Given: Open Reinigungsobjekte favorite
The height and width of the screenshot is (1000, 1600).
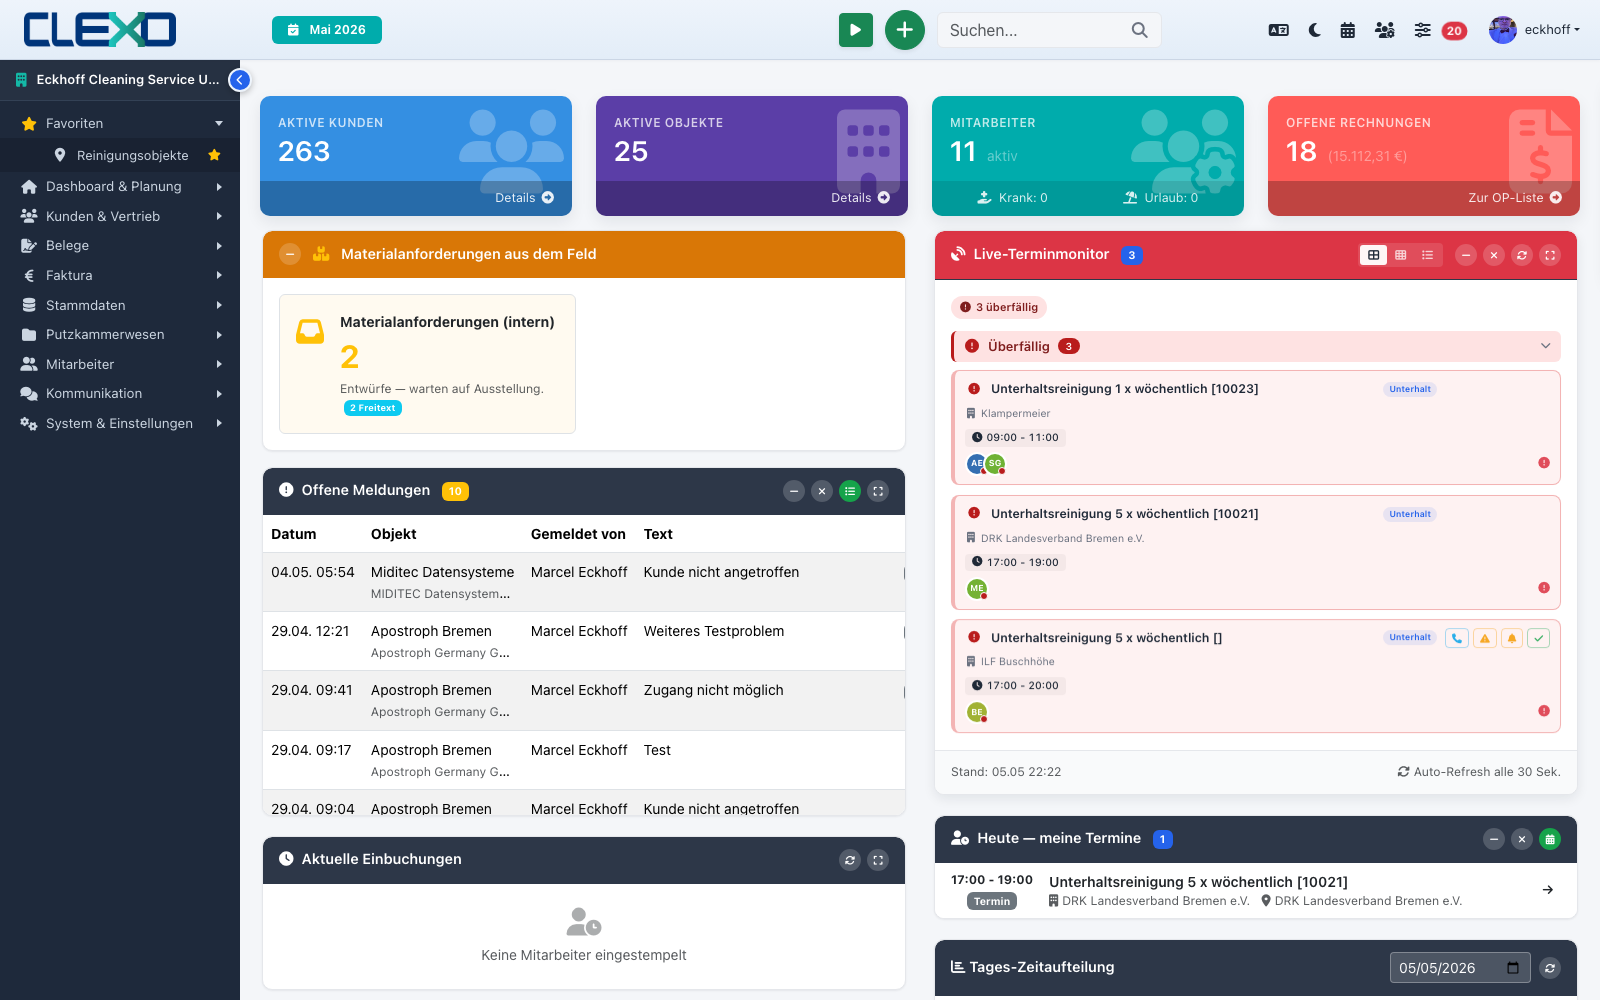Looking at the screenshot, I should (122, 155).
